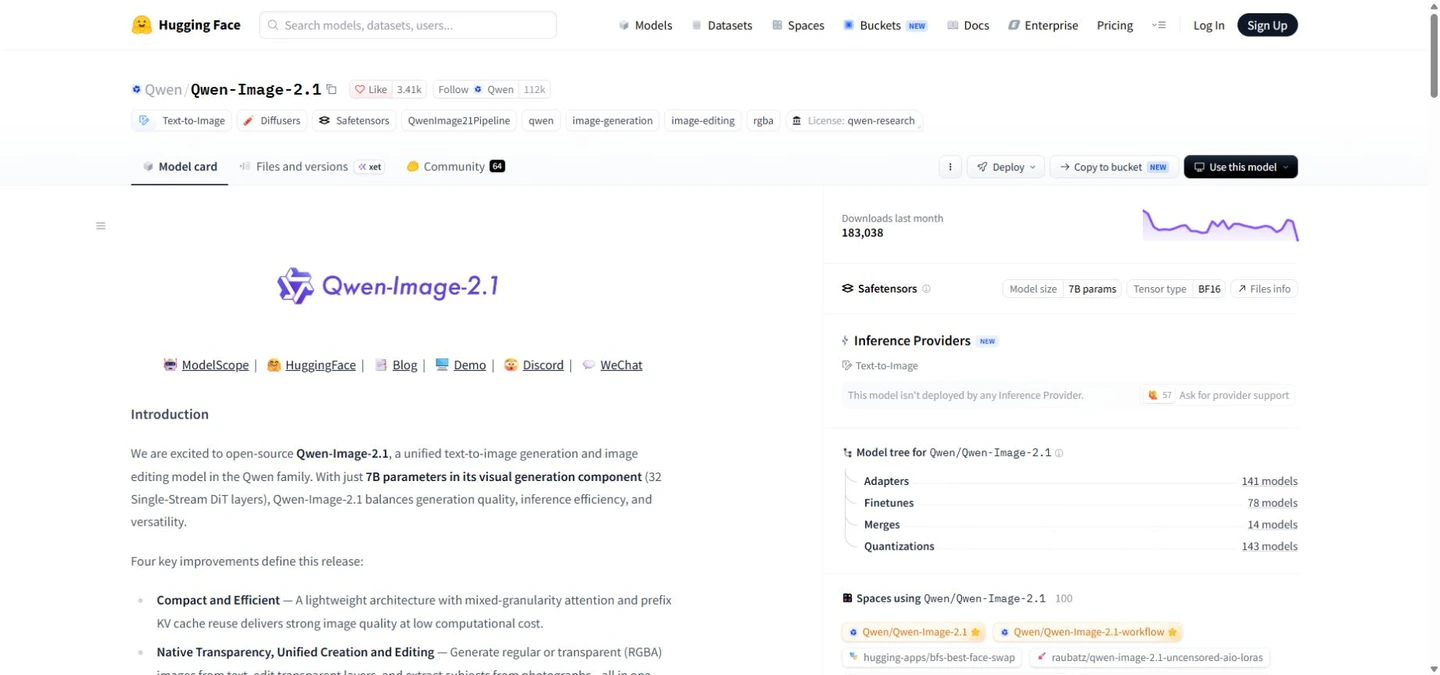Go to Spaces in the navigation bar
This screenshot has width=1440, height=675.
pyautogui.click(x=797, y=25)
